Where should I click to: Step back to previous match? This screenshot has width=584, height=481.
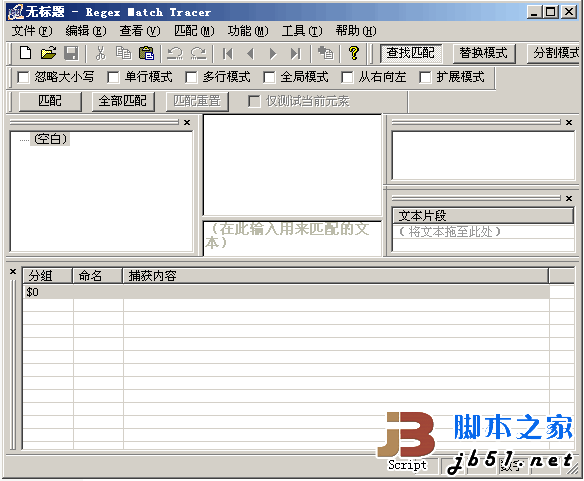250,54
